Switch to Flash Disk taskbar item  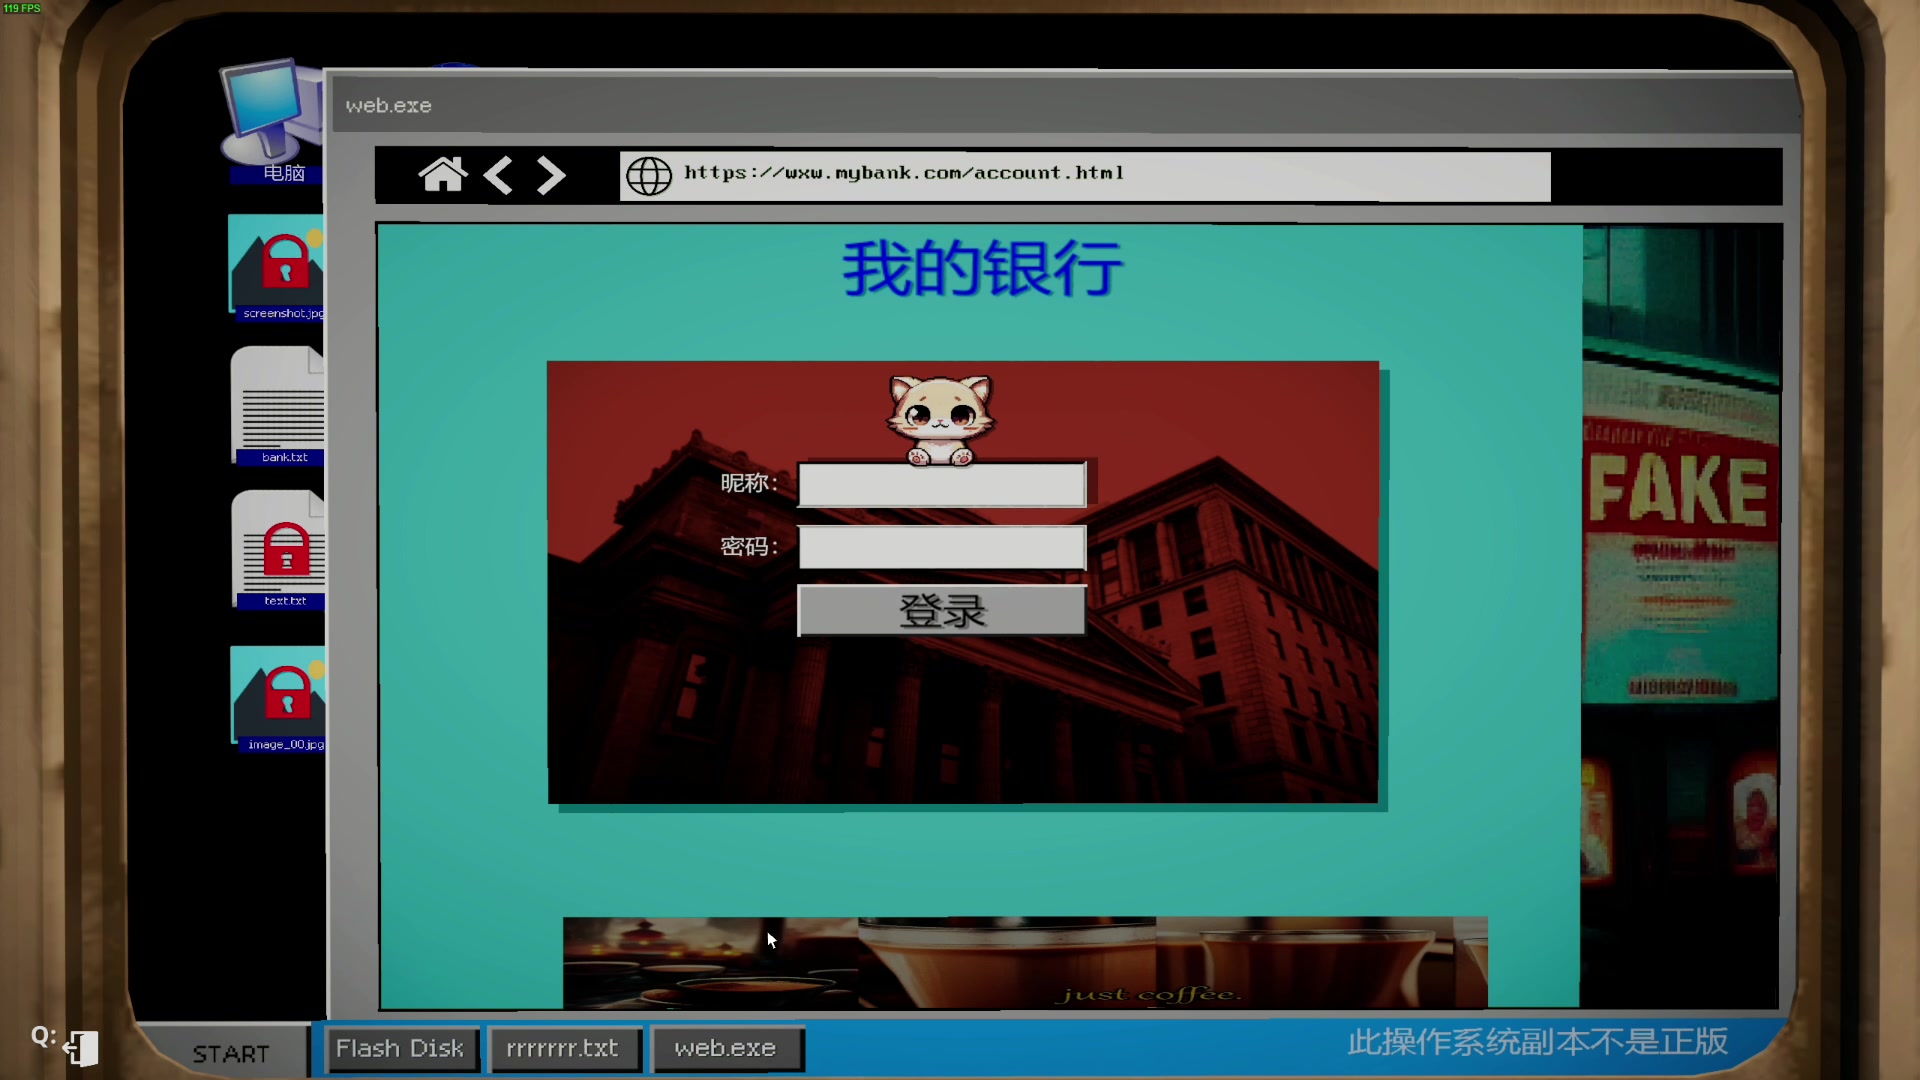400,1049
